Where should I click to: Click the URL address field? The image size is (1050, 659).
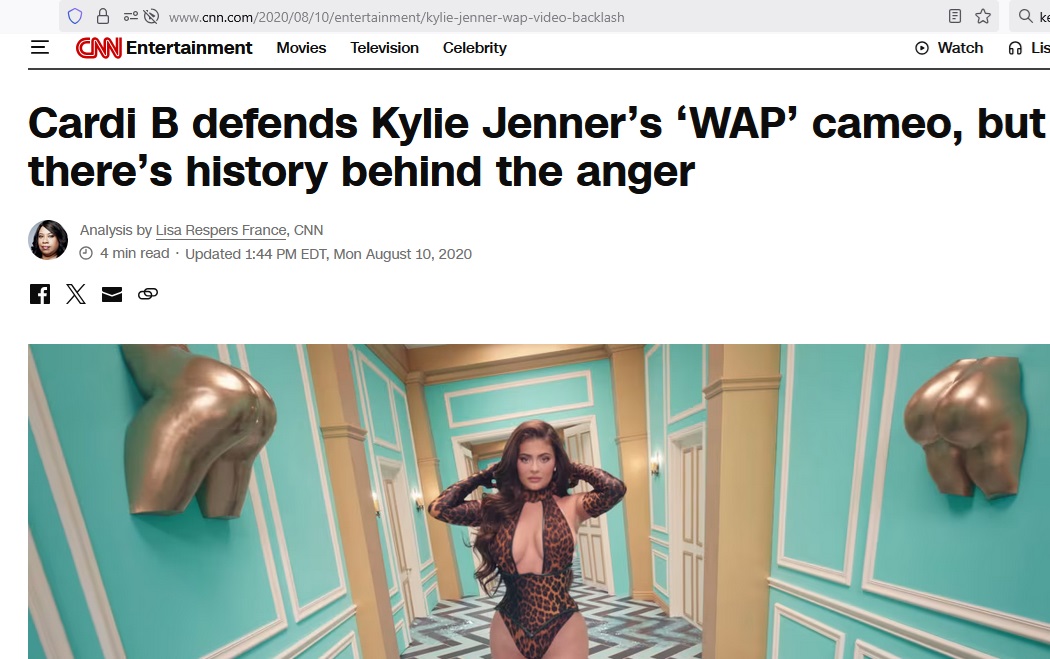click(536, 17)
